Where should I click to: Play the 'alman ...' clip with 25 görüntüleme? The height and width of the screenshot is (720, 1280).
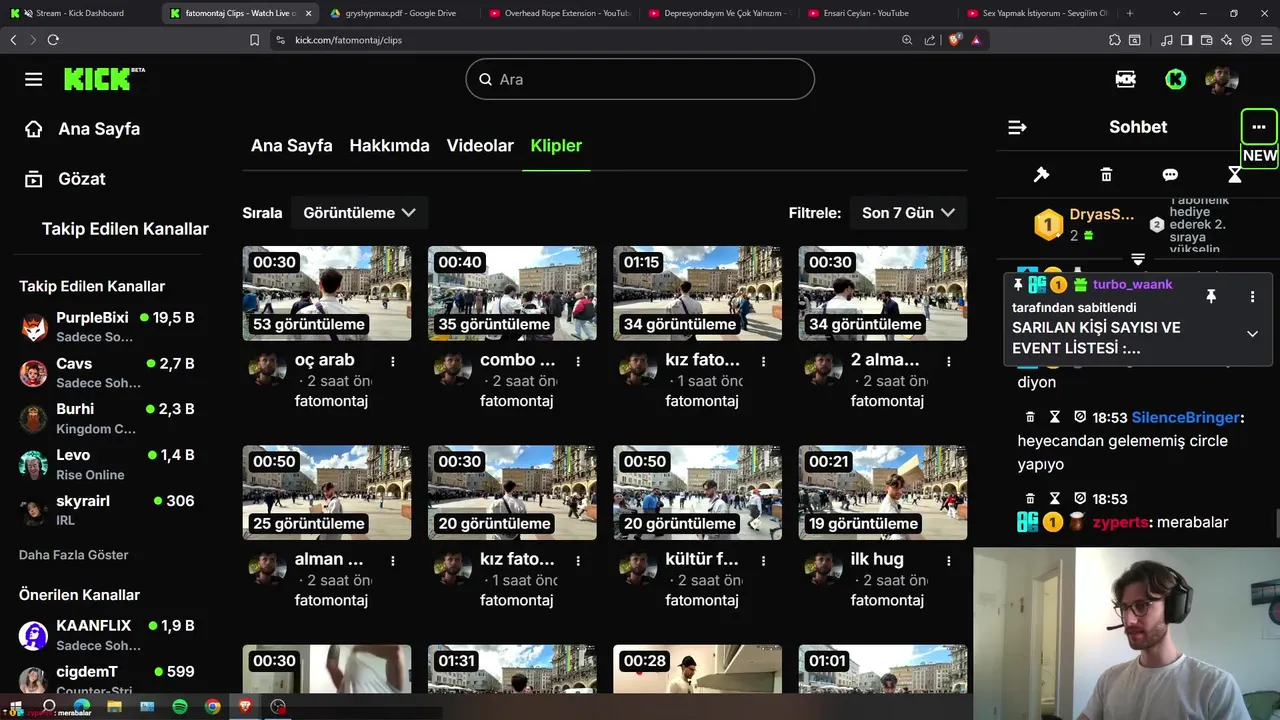(x=327, y=492)
